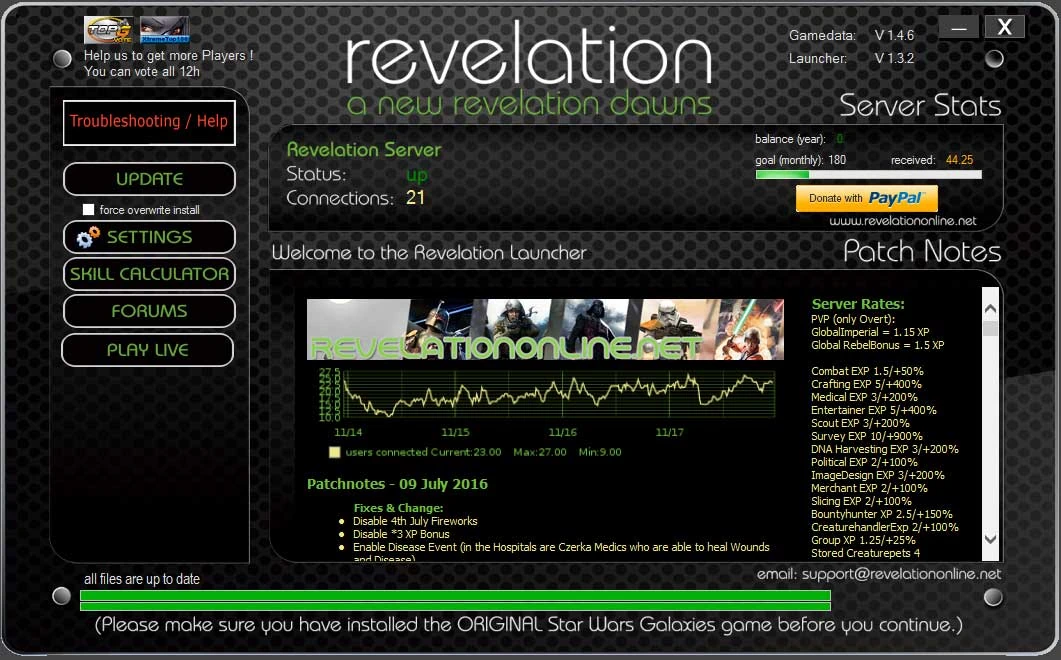Click the patch notes scroll-down arrow
The height and width of the screenshot is (660, 1061).
[x=991, y=540]
